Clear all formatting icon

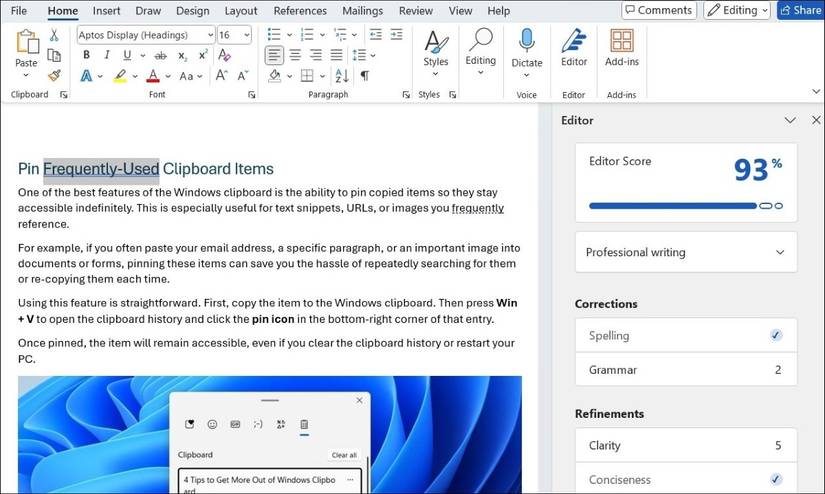pyautogui.click(x=225, y=55)
